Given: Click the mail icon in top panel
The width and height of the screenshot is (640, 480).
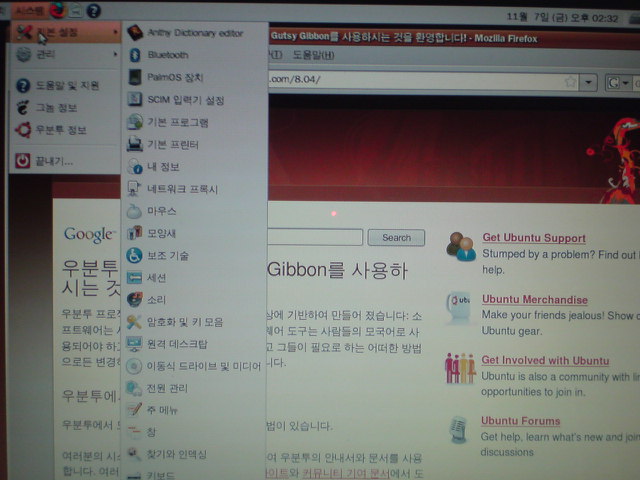Looking at the screenshot, I should coord(76,11).
